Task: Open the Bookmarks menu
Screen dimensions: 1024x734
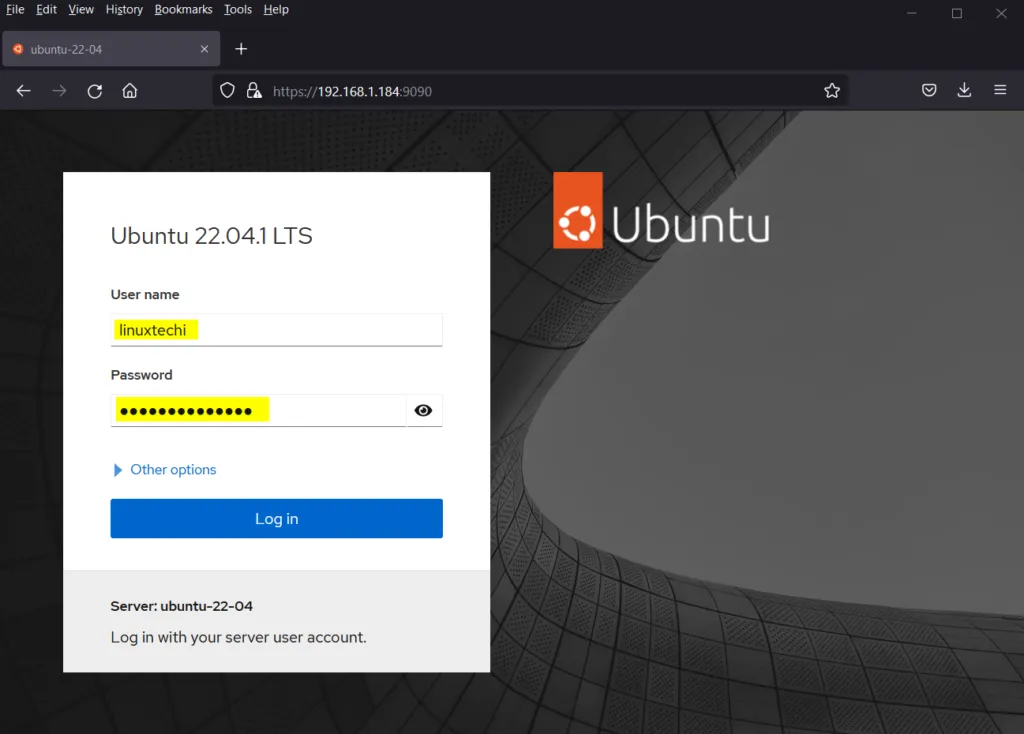Action: pos(184,10)
